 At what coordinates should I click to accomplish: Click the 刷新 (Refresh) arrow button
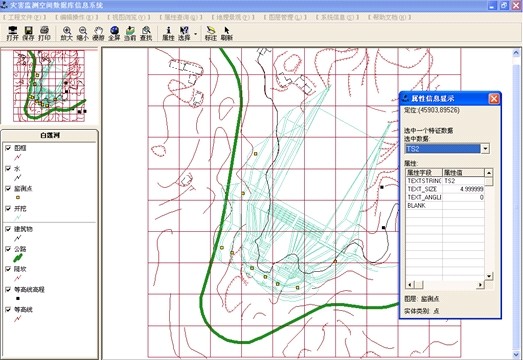click(227, 34)
